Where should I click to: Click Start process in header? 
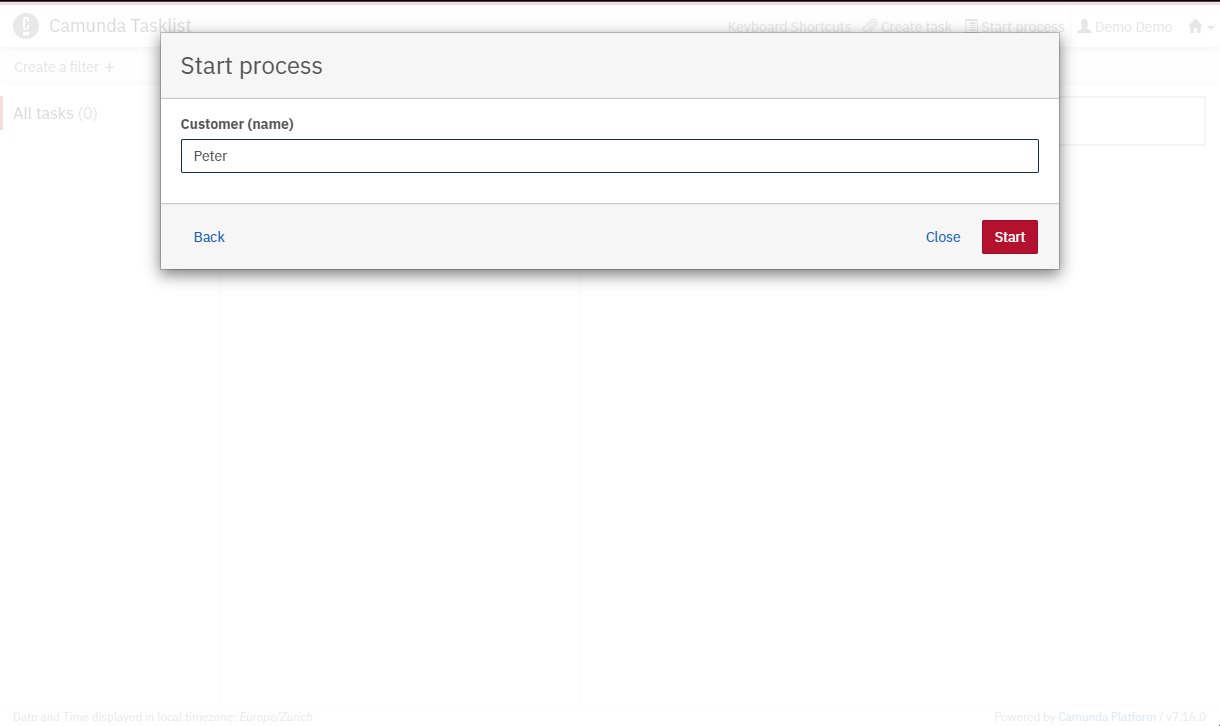tap(1014, 27)
